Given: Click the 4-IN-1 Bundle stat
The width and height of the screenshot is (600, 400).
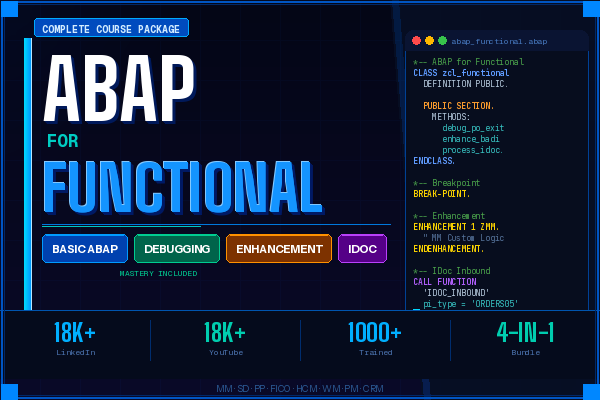Looking at the screenshot, I should coord(525,338).
